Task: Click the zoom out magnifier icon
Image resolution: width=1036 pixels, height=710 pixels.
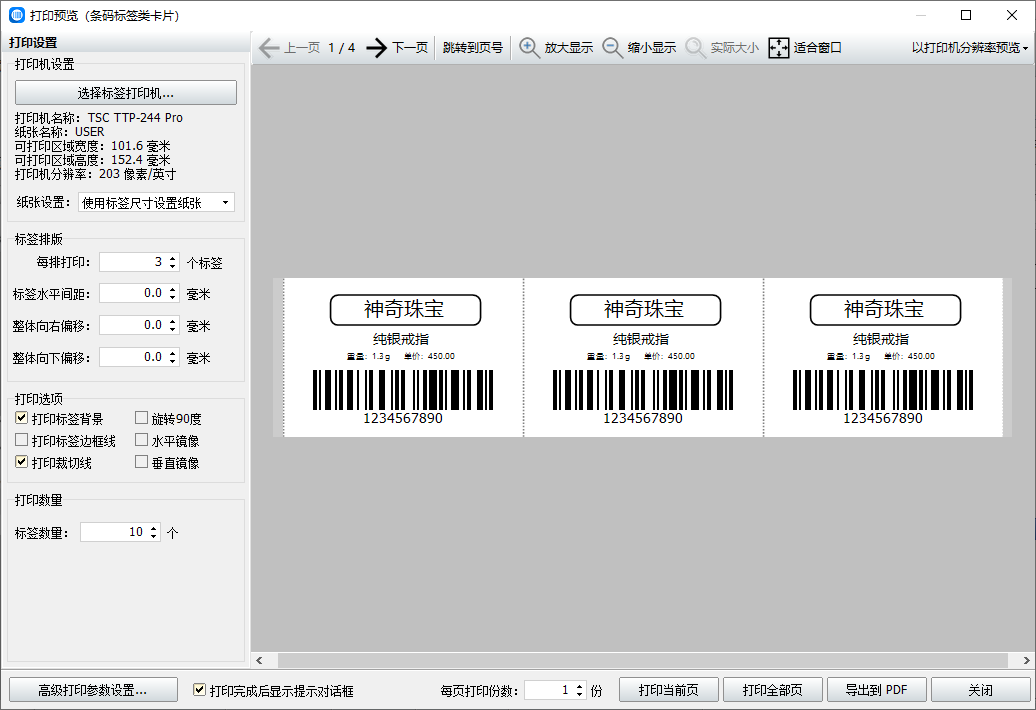Action: pos(613,48)
